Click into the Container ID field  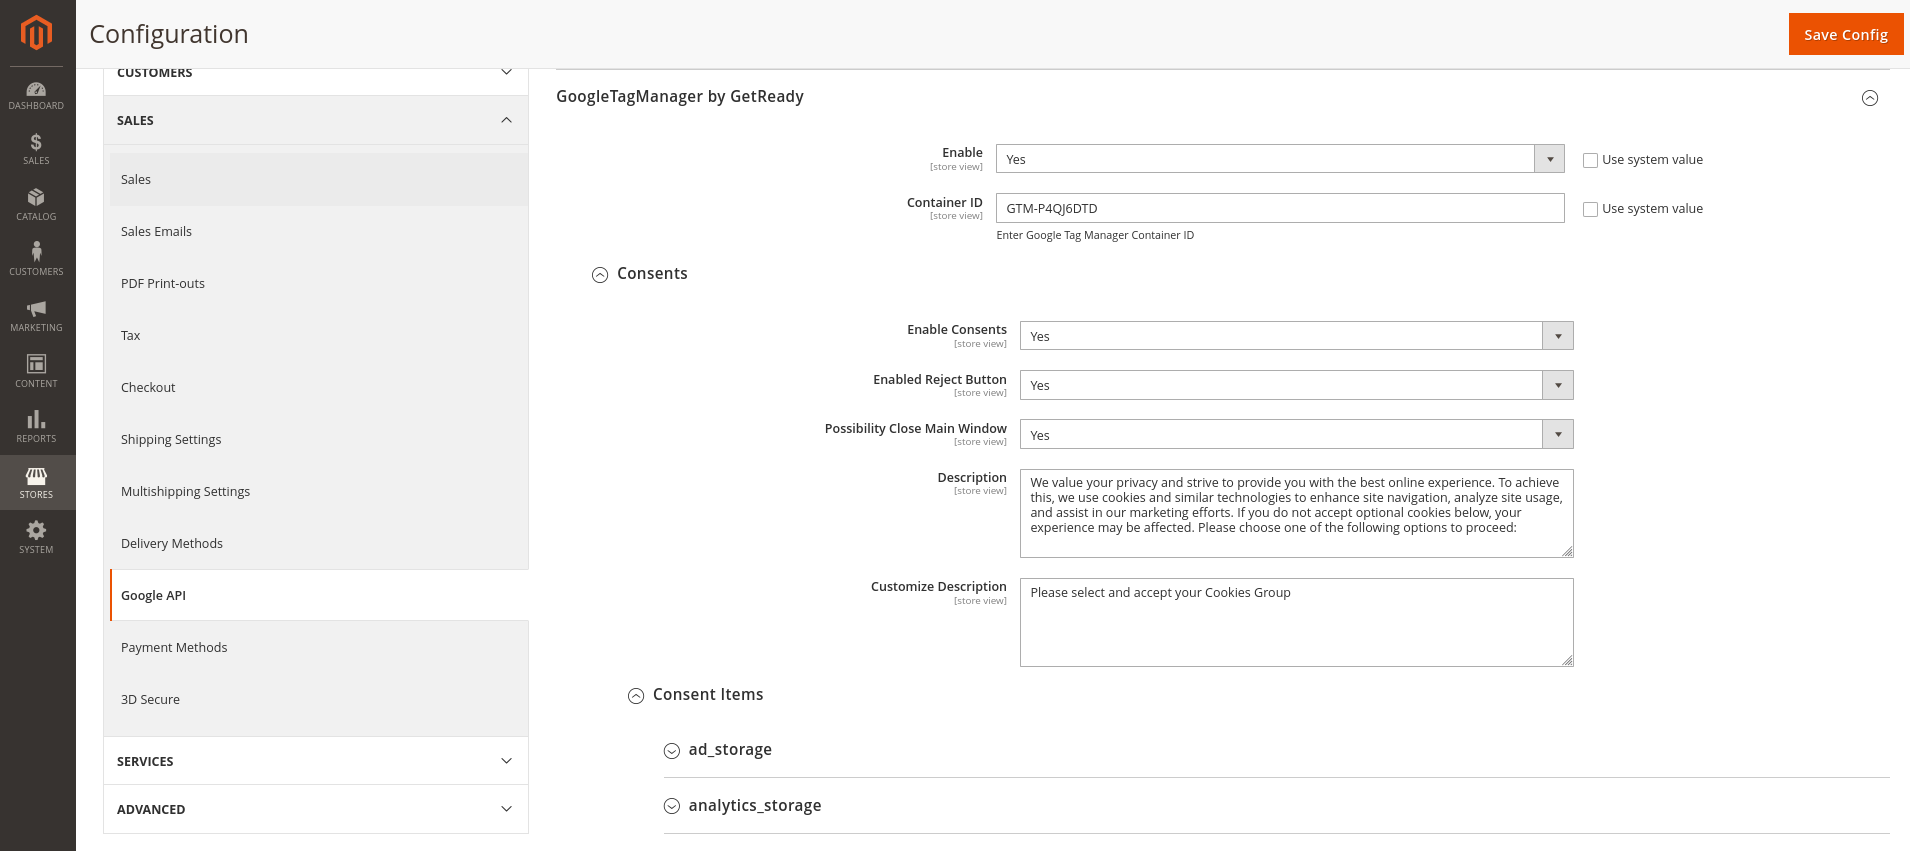pos(1280,208)
